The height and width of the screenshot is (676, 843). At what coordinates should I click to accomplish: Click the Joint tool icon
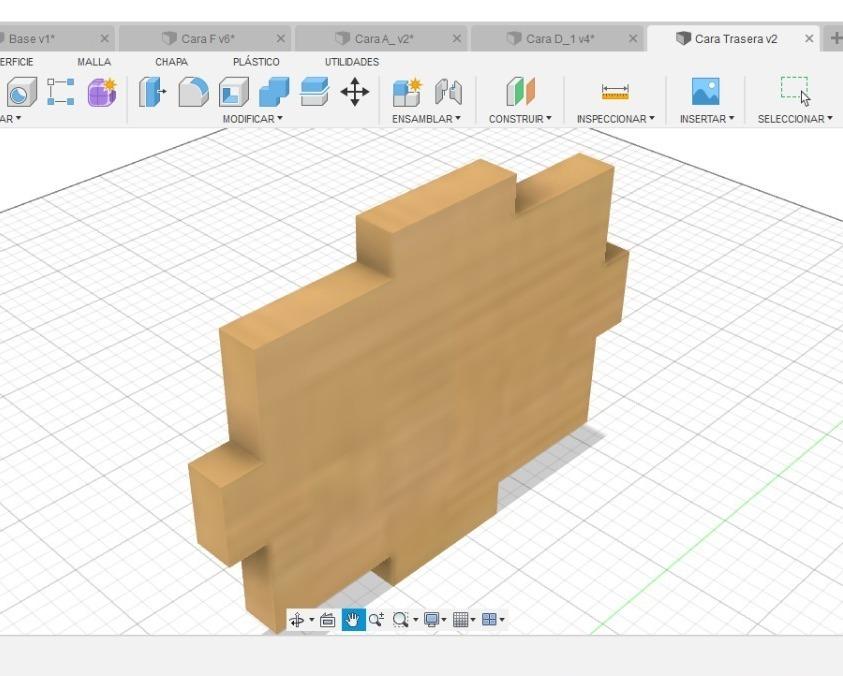pos(448,92)
